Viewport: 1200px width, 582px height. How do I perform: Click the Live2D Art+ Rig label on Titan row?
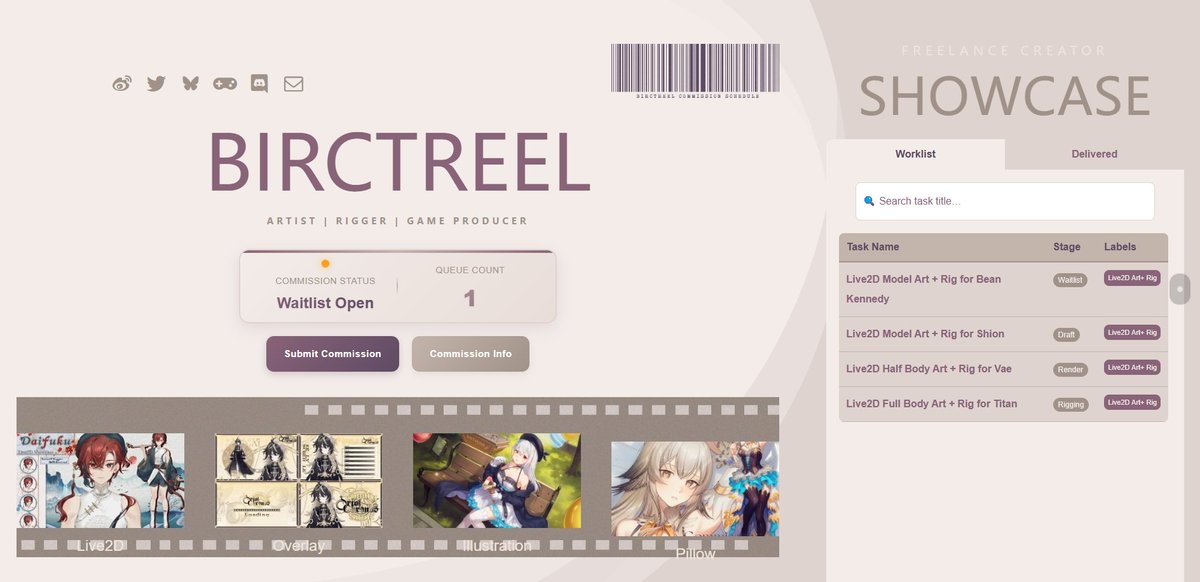pos(1132,402)
